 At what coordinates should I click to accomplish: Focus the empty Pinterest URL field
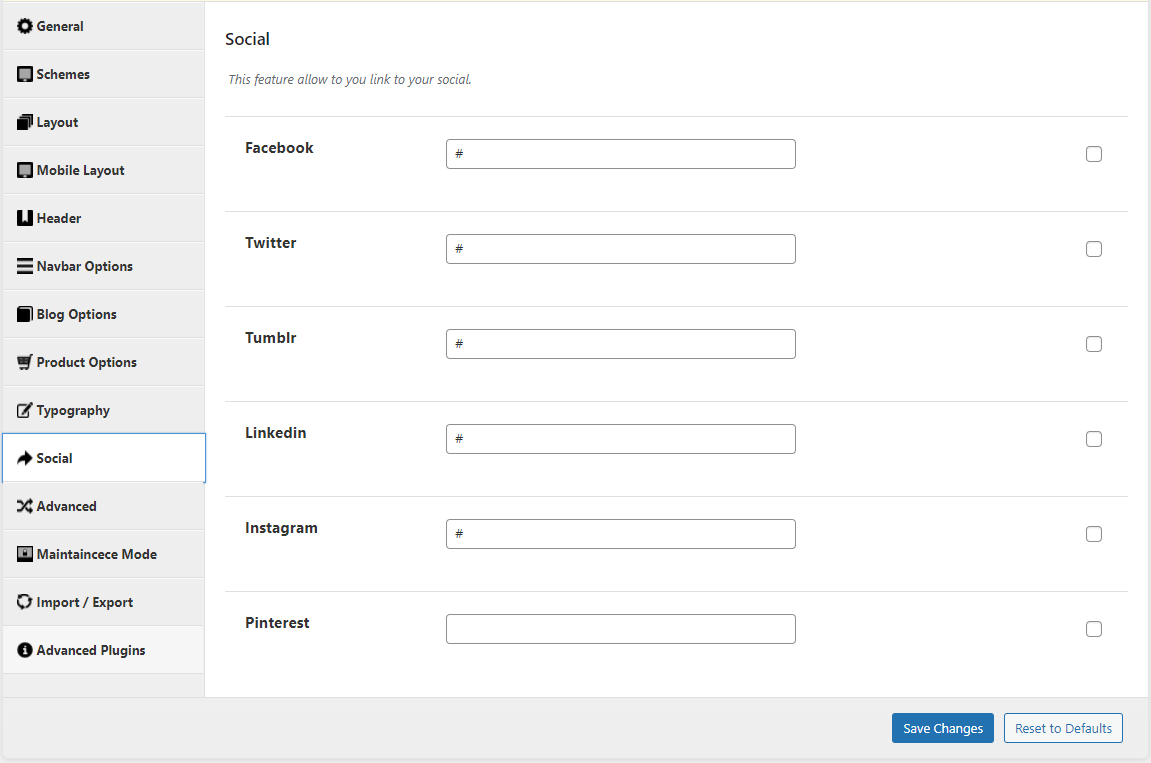pyautogui.click(x=620, y=629)
